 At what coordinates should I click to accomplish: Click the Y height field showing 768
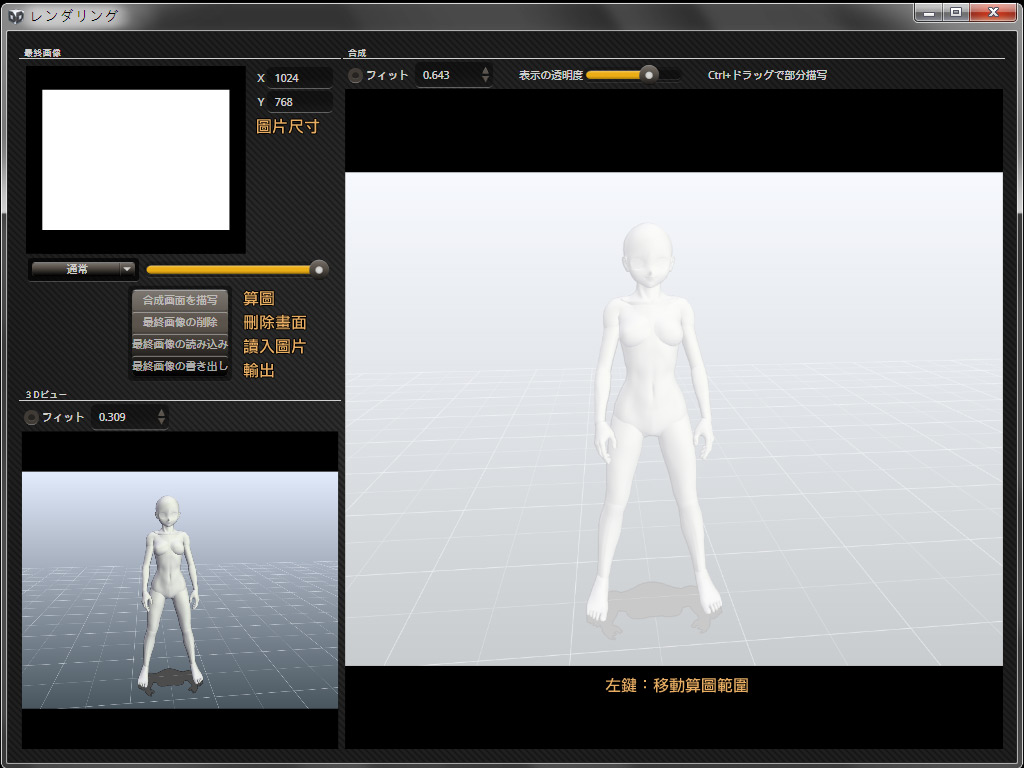click(299, 102)
